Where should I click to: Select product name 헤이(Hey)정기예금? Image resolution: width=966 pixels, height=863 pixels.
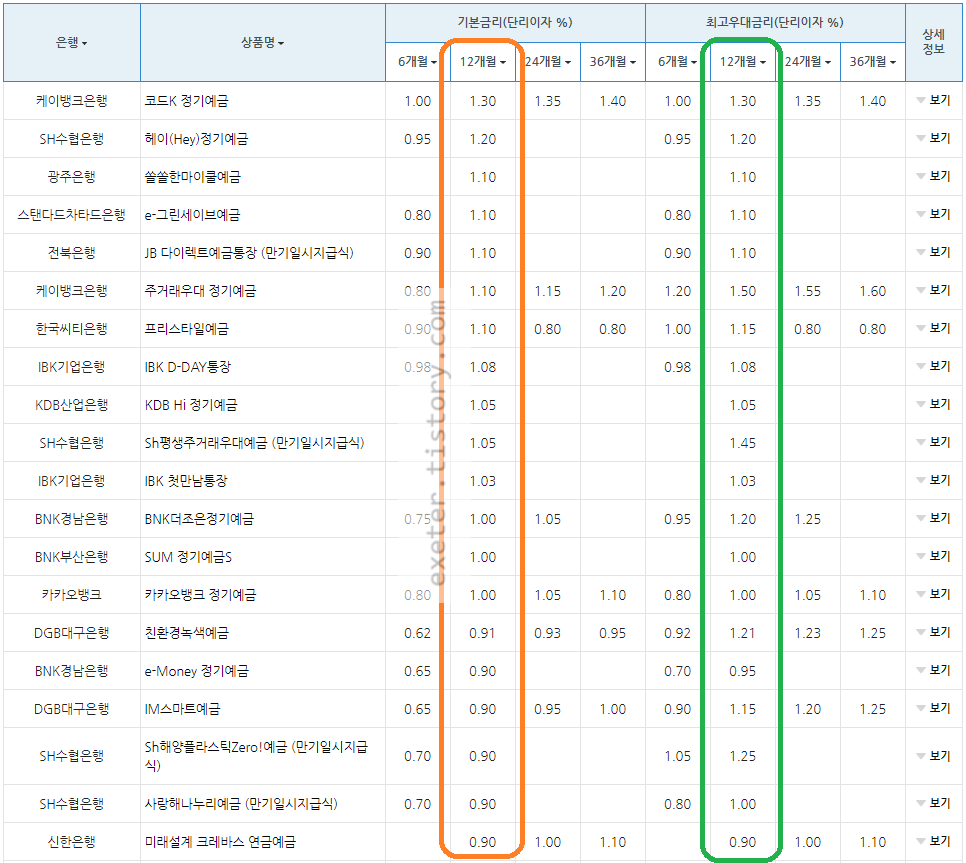[x=196, y=139]
